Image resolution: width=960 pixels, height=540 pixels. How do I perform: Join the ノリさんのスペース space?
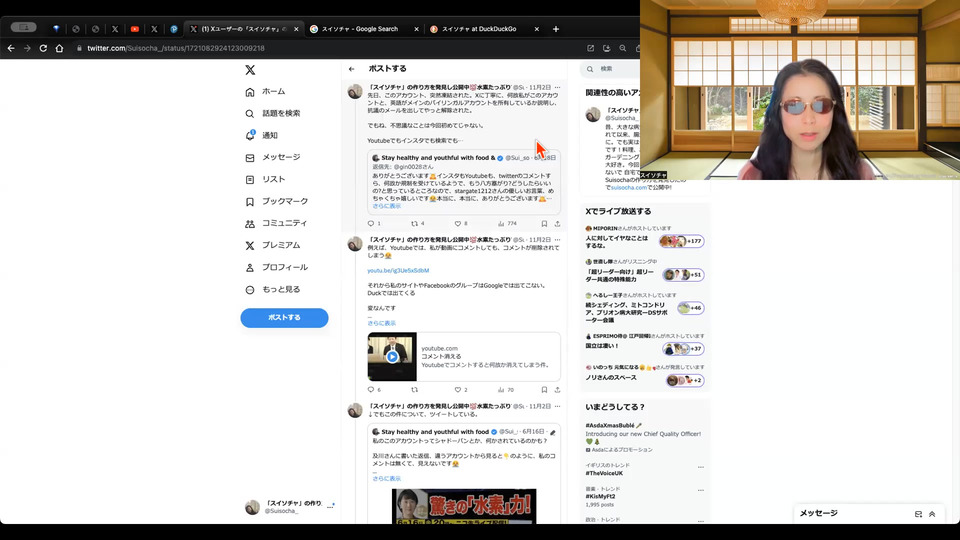tap(645, 375)
